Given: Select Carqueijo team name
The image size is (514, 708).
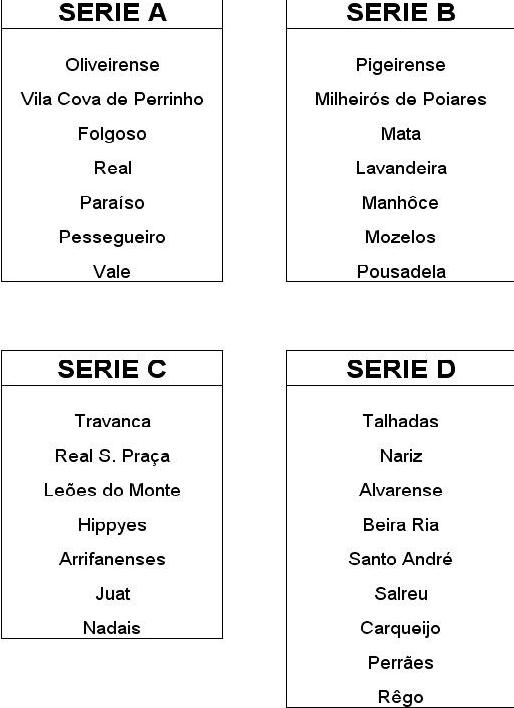Looking at the screenshot, I should click(x=400, y=629).
